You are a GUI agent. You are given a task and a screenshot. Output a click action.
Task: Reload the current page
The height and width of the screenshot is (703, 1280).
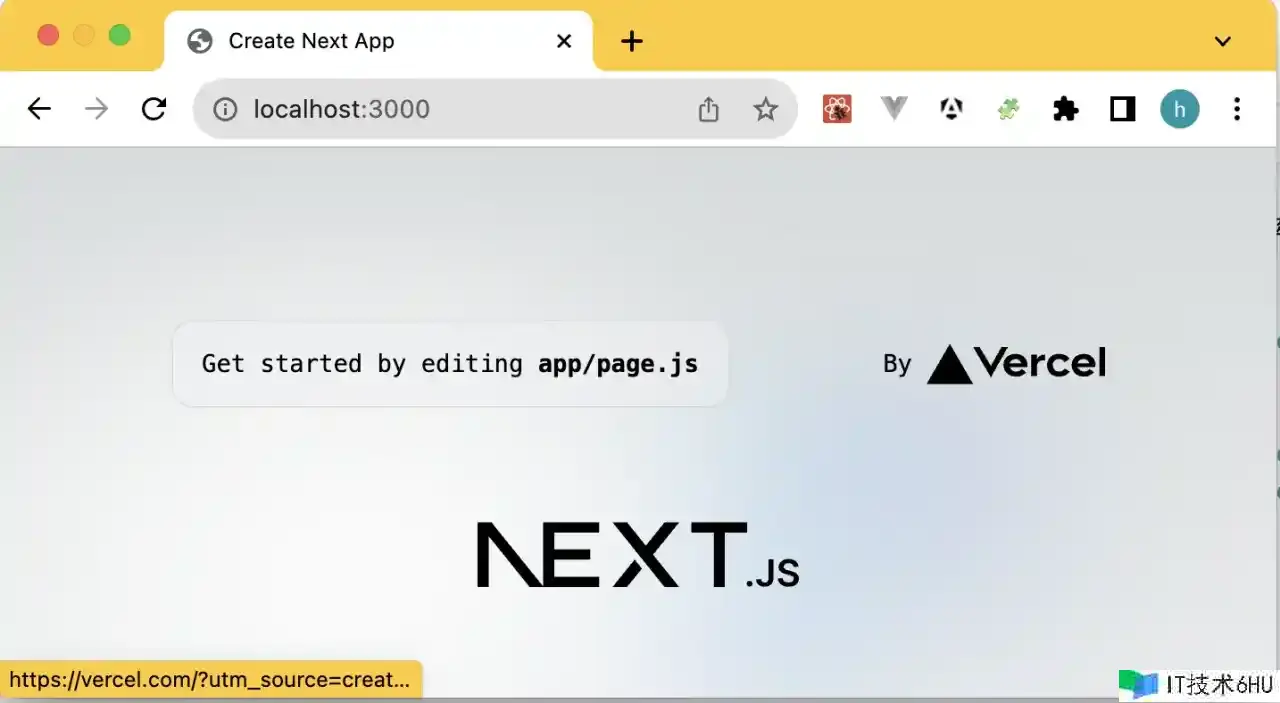tap(154, 109)
